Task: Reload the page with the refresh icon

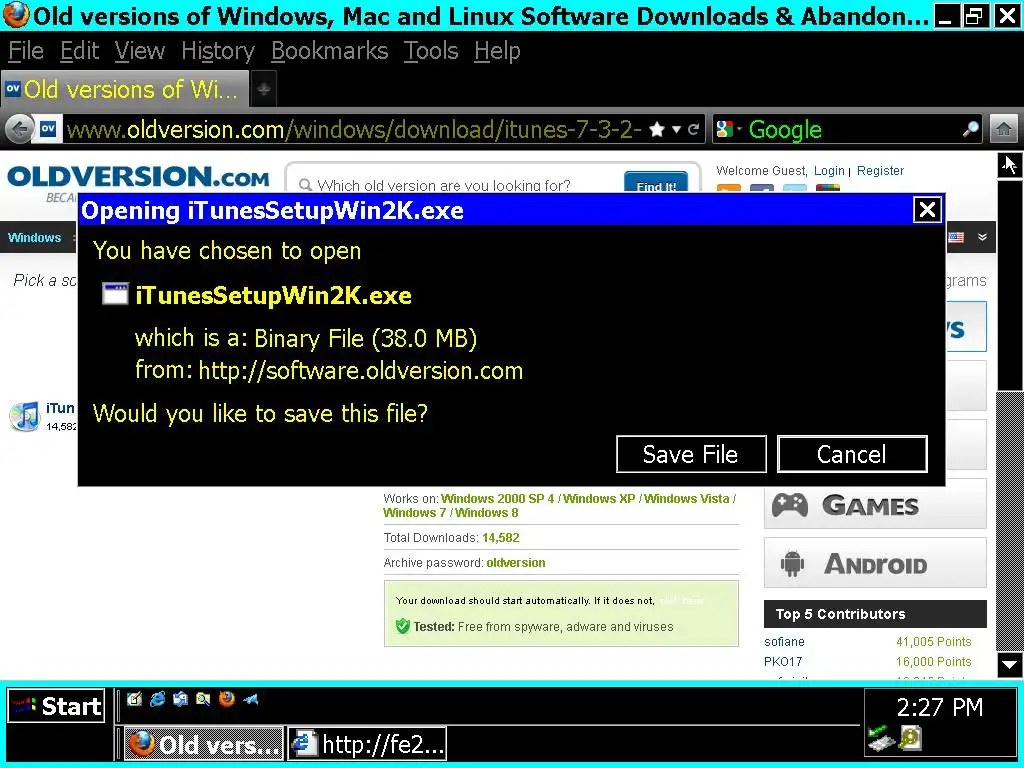Action: click(694, 129)
